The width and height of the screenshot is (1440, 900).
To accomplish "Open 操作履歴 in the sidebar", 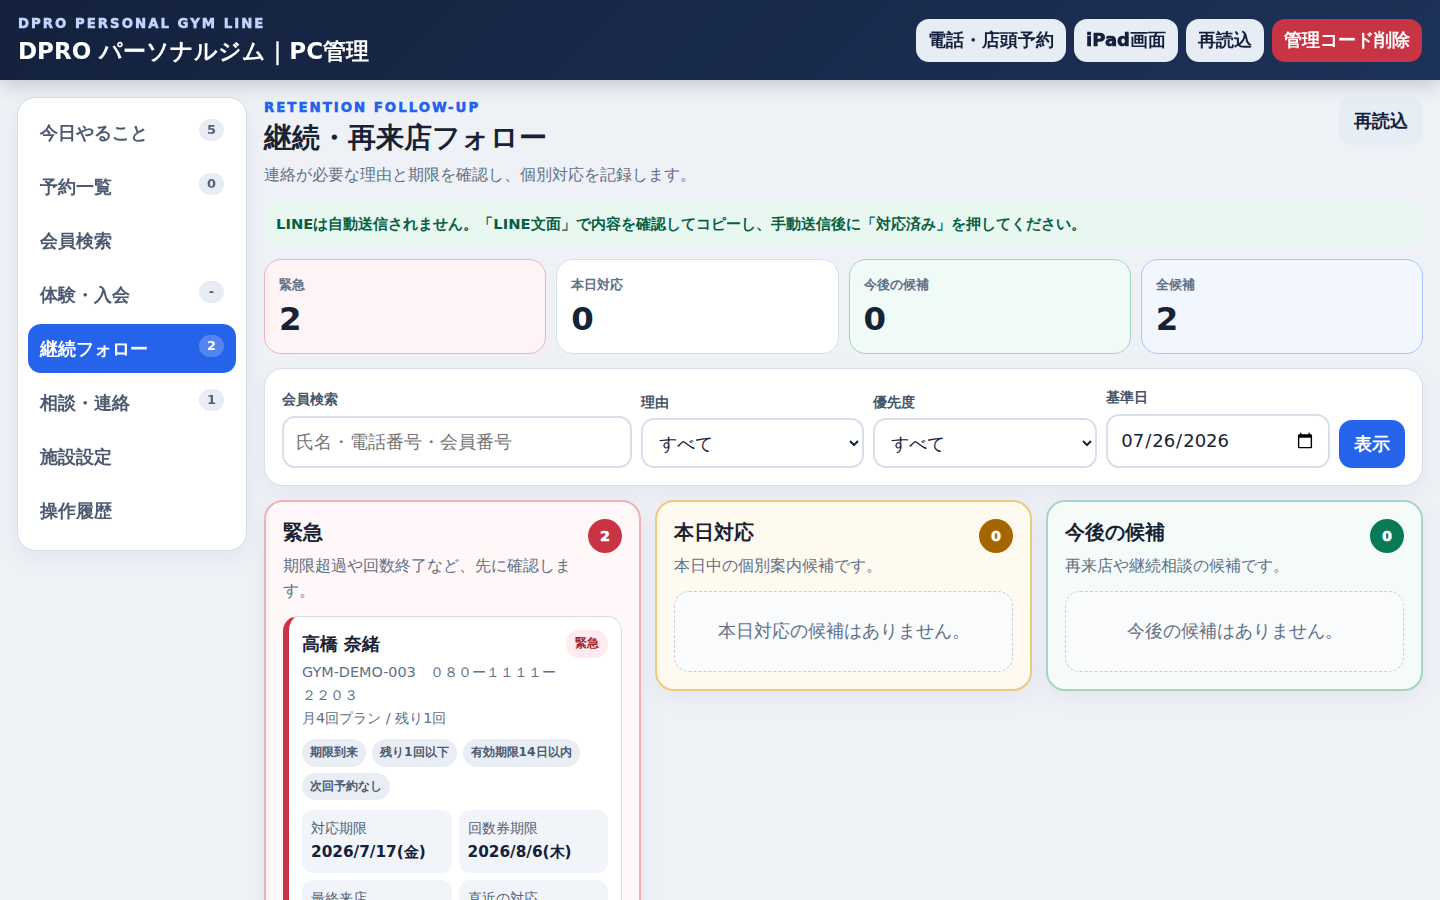I will (132, 510).
